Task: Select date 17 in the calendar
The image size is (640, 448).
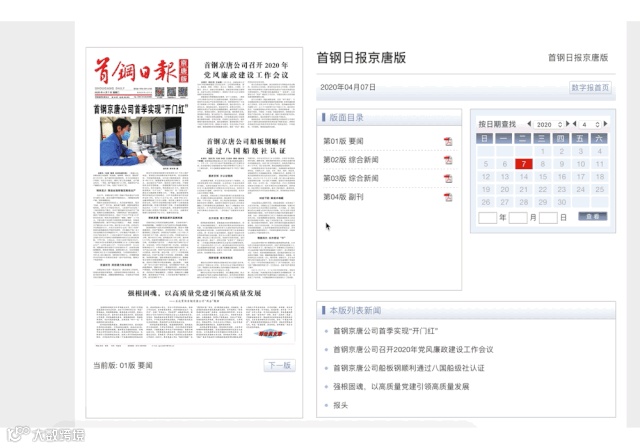Action: [580, 177]
